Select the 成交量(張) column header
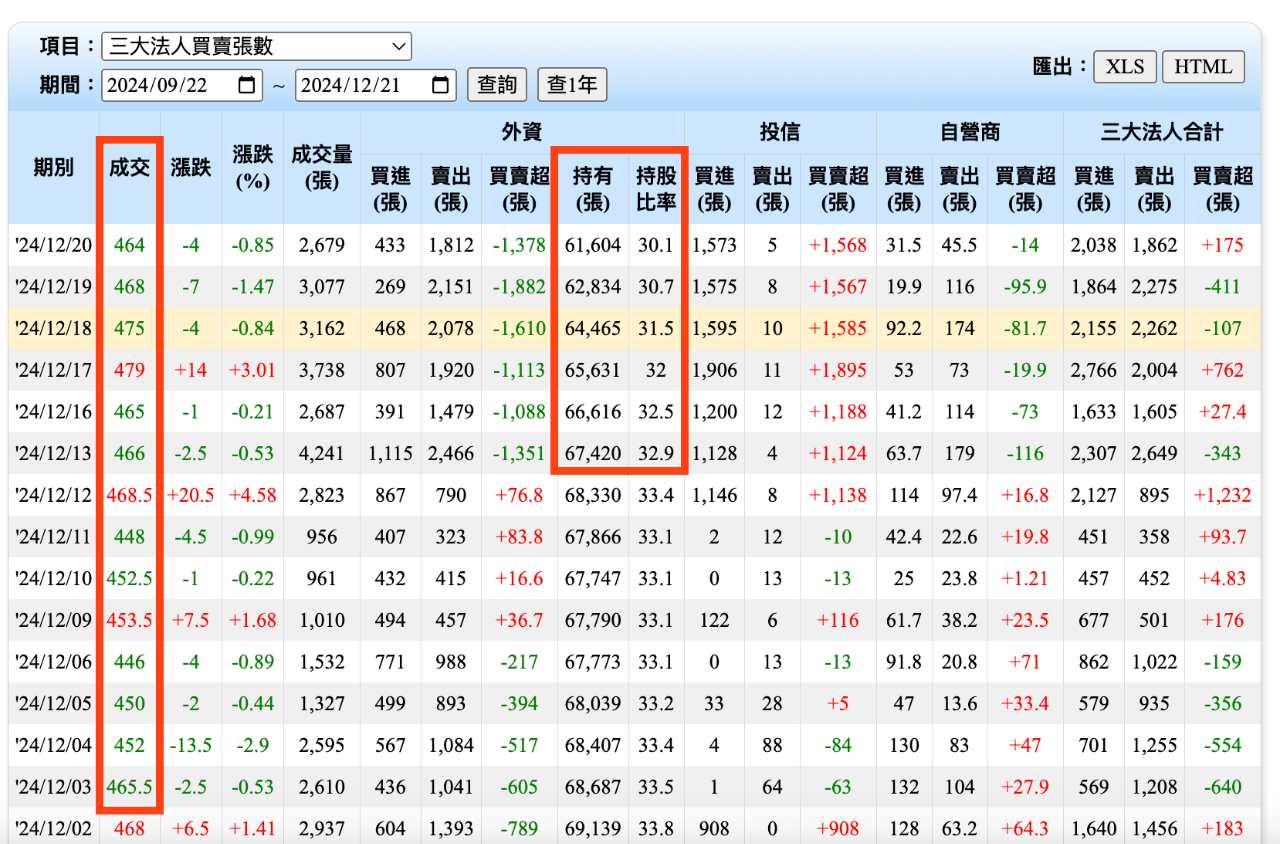 [x=322, y=167]
